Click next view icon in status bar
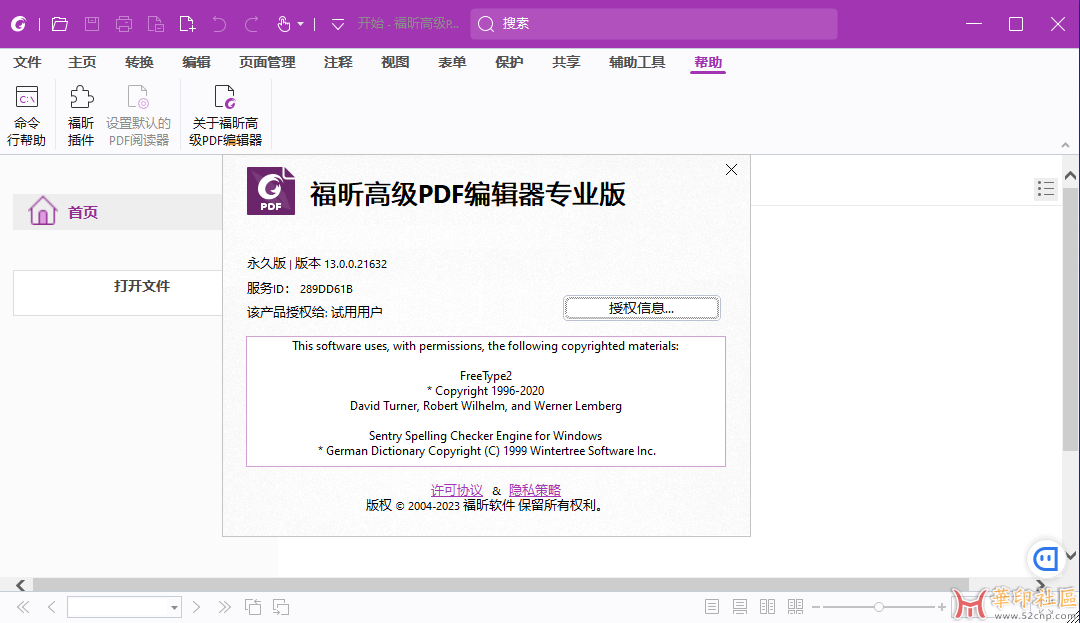The width and height of the screenshot is (1080, 623). [281, 607]
